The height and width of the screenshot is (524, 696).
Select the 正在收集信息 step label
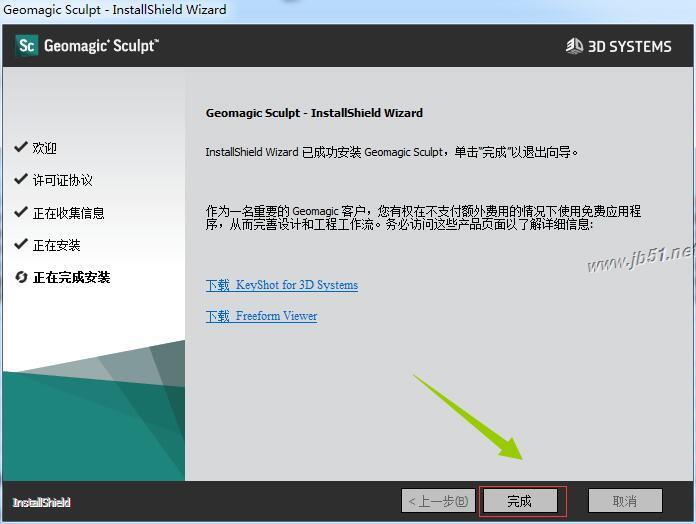pos(68,213)
